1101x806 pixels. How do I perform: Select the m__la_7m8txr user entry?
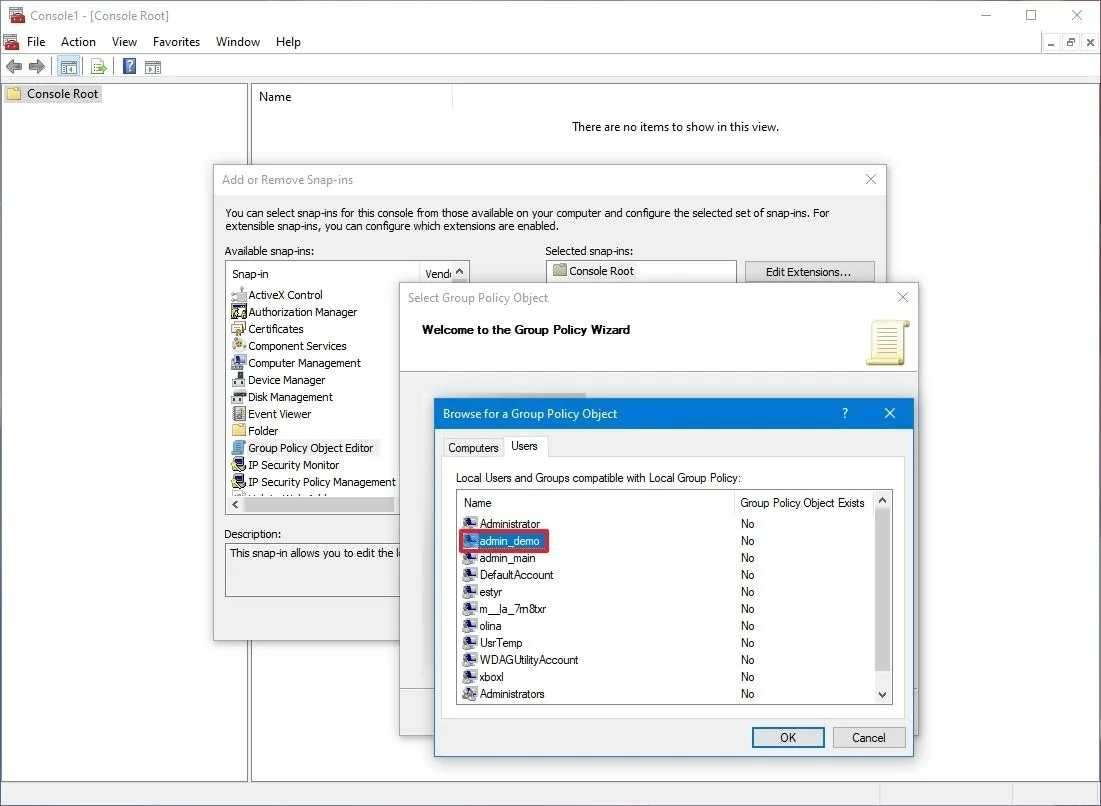[x=505, y=609]
